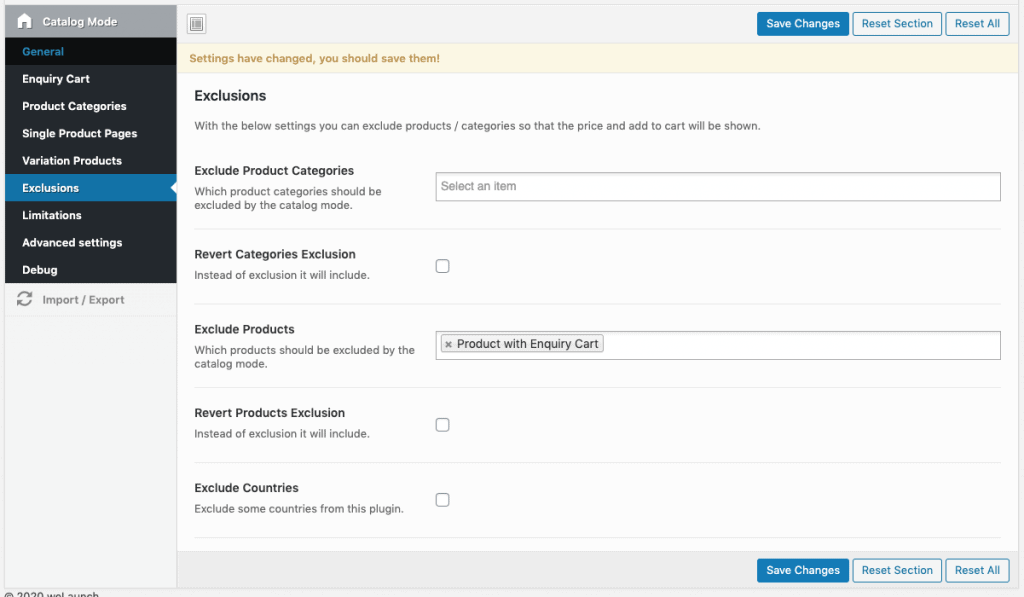1024x597 pixels.
Task: Click the Exclusions page heading
Action: point(230,96)
